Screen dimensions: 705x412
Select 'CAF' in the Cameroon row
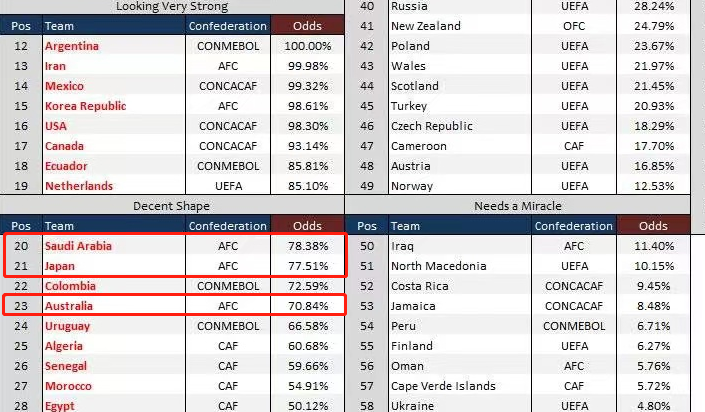(x=574, y=146)
